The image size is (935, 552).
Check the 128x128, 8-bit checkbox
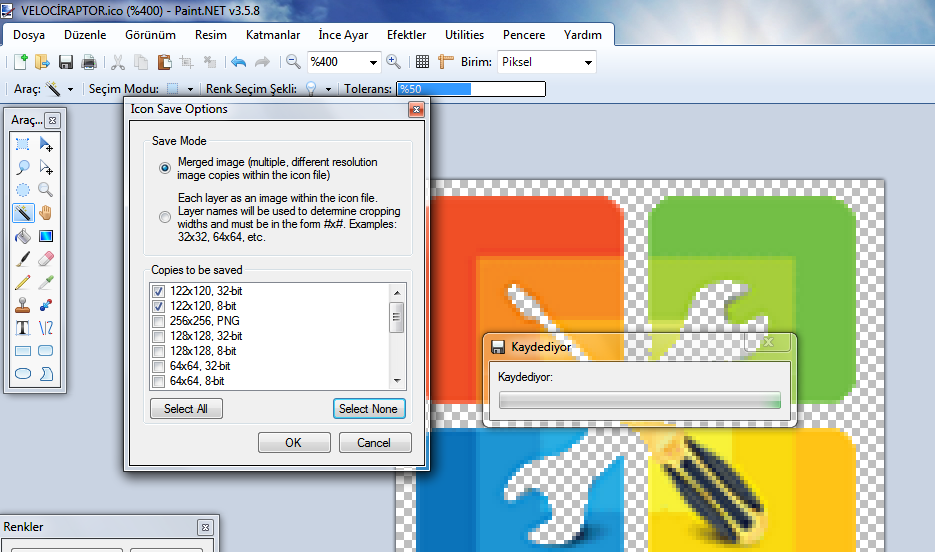click(159, 351)
